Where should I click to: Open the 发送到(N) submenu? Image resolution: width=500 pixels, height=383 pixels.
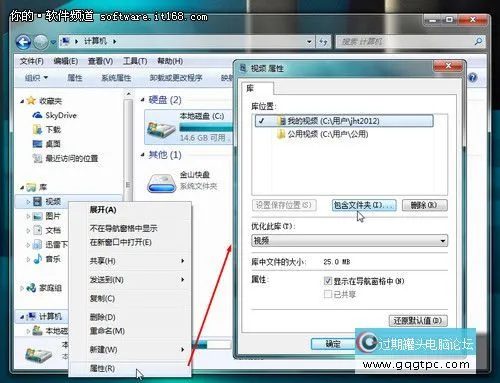[x=130, y=280]
